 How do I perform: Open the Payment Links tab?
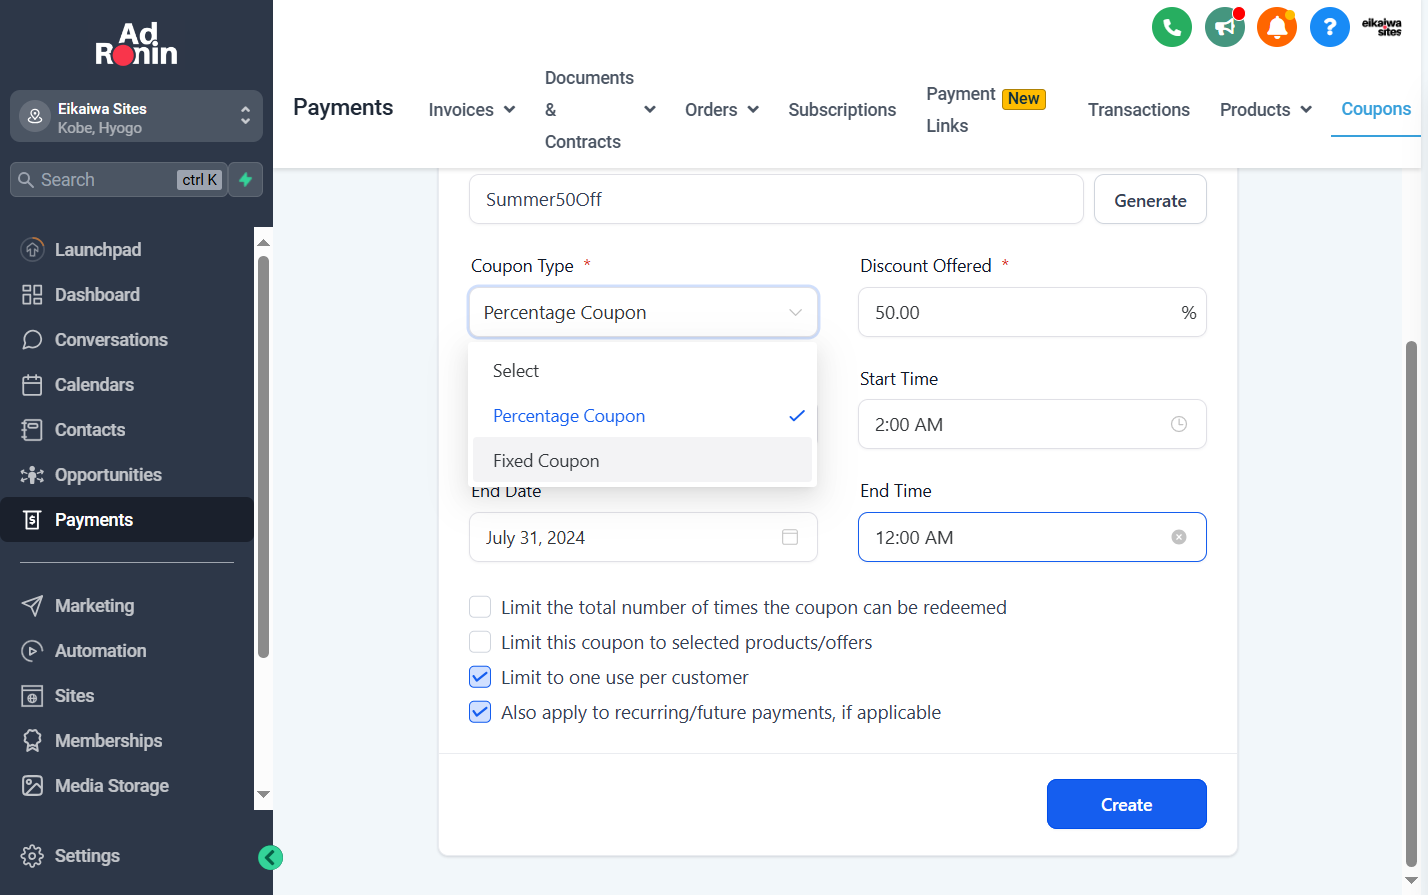coord(986,110)
